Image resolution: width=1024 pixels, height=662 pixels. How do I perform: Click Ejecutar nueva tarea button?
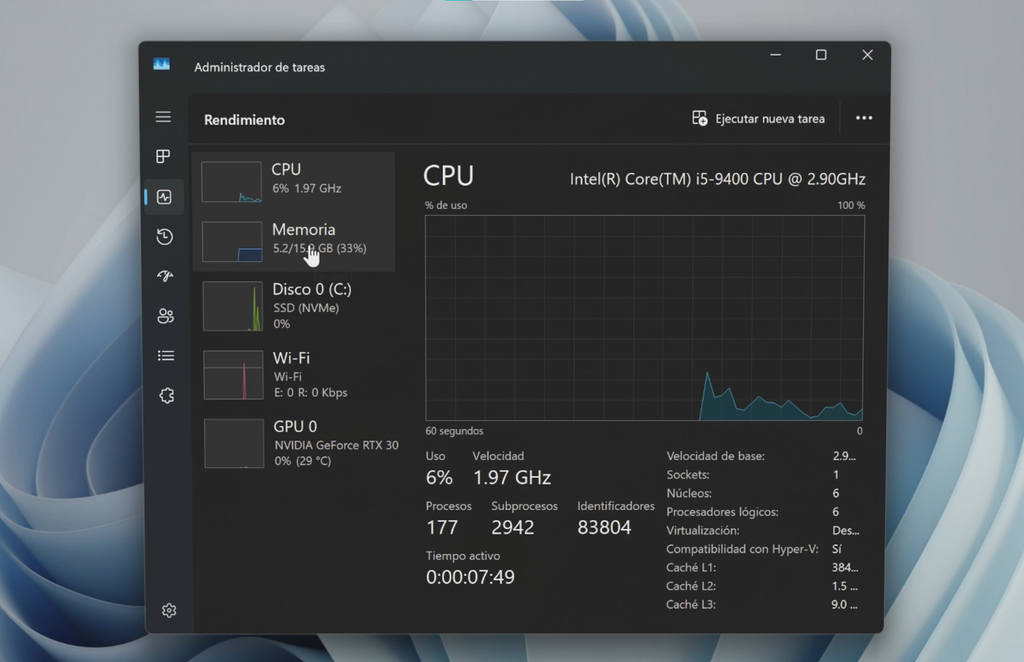point(758,119)
